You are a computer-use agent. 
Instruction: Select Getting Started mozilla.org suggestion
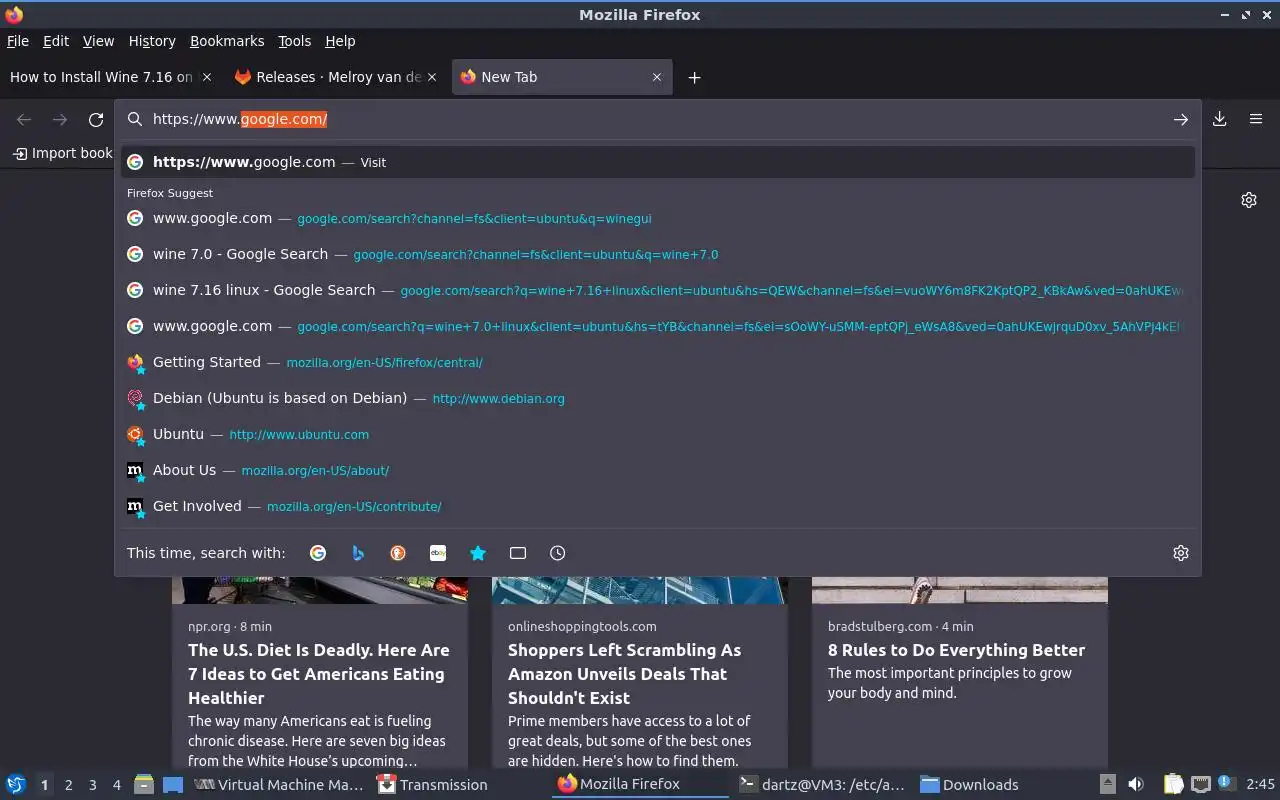point(658,362)
